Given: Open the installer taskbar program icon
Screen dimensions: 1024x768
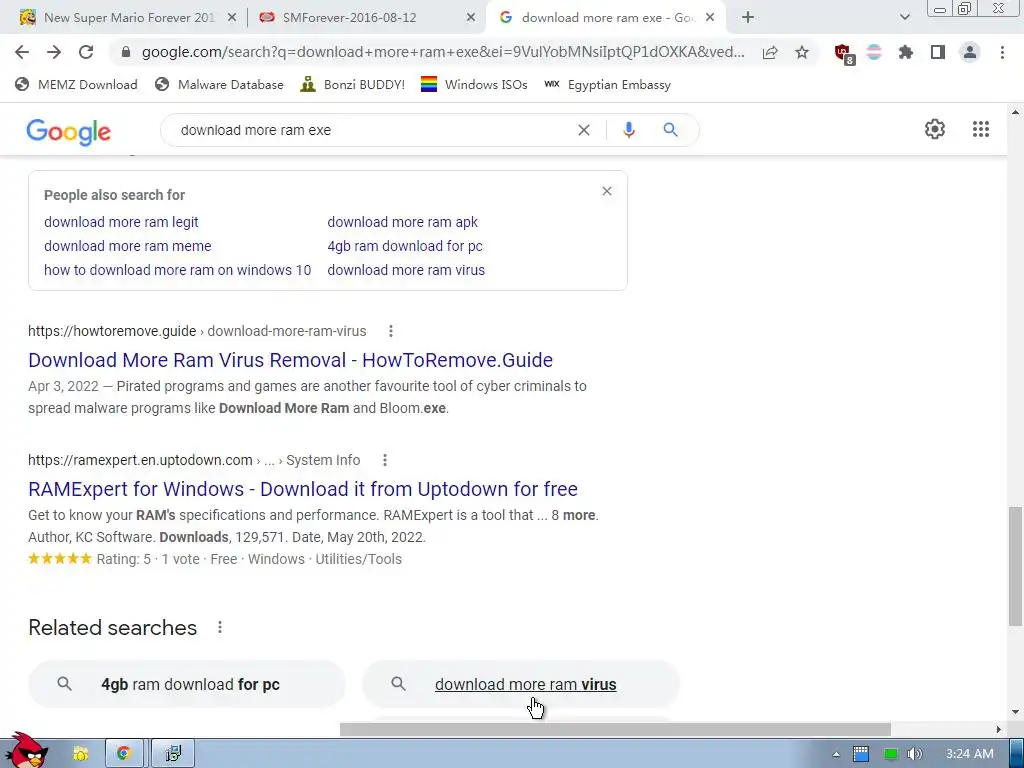Looking at the screenshot, I should pos(173,754).
